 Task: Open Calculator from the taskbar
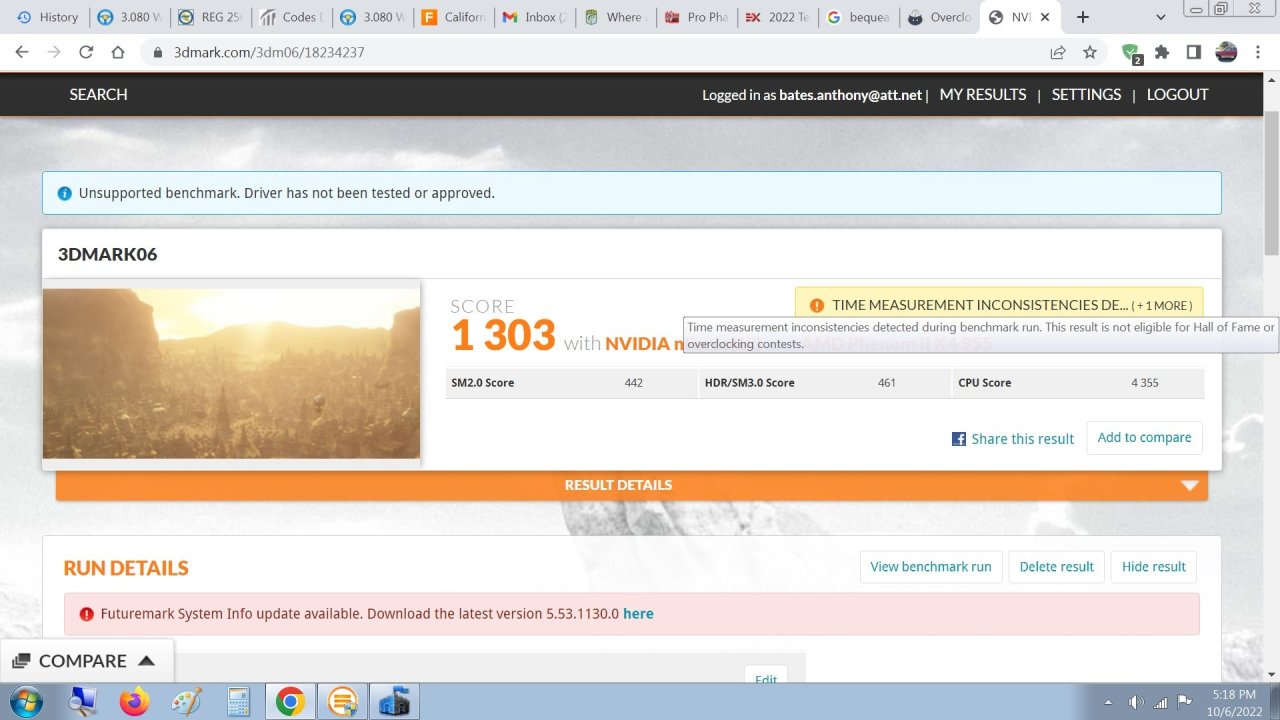[x=238, y=701]
